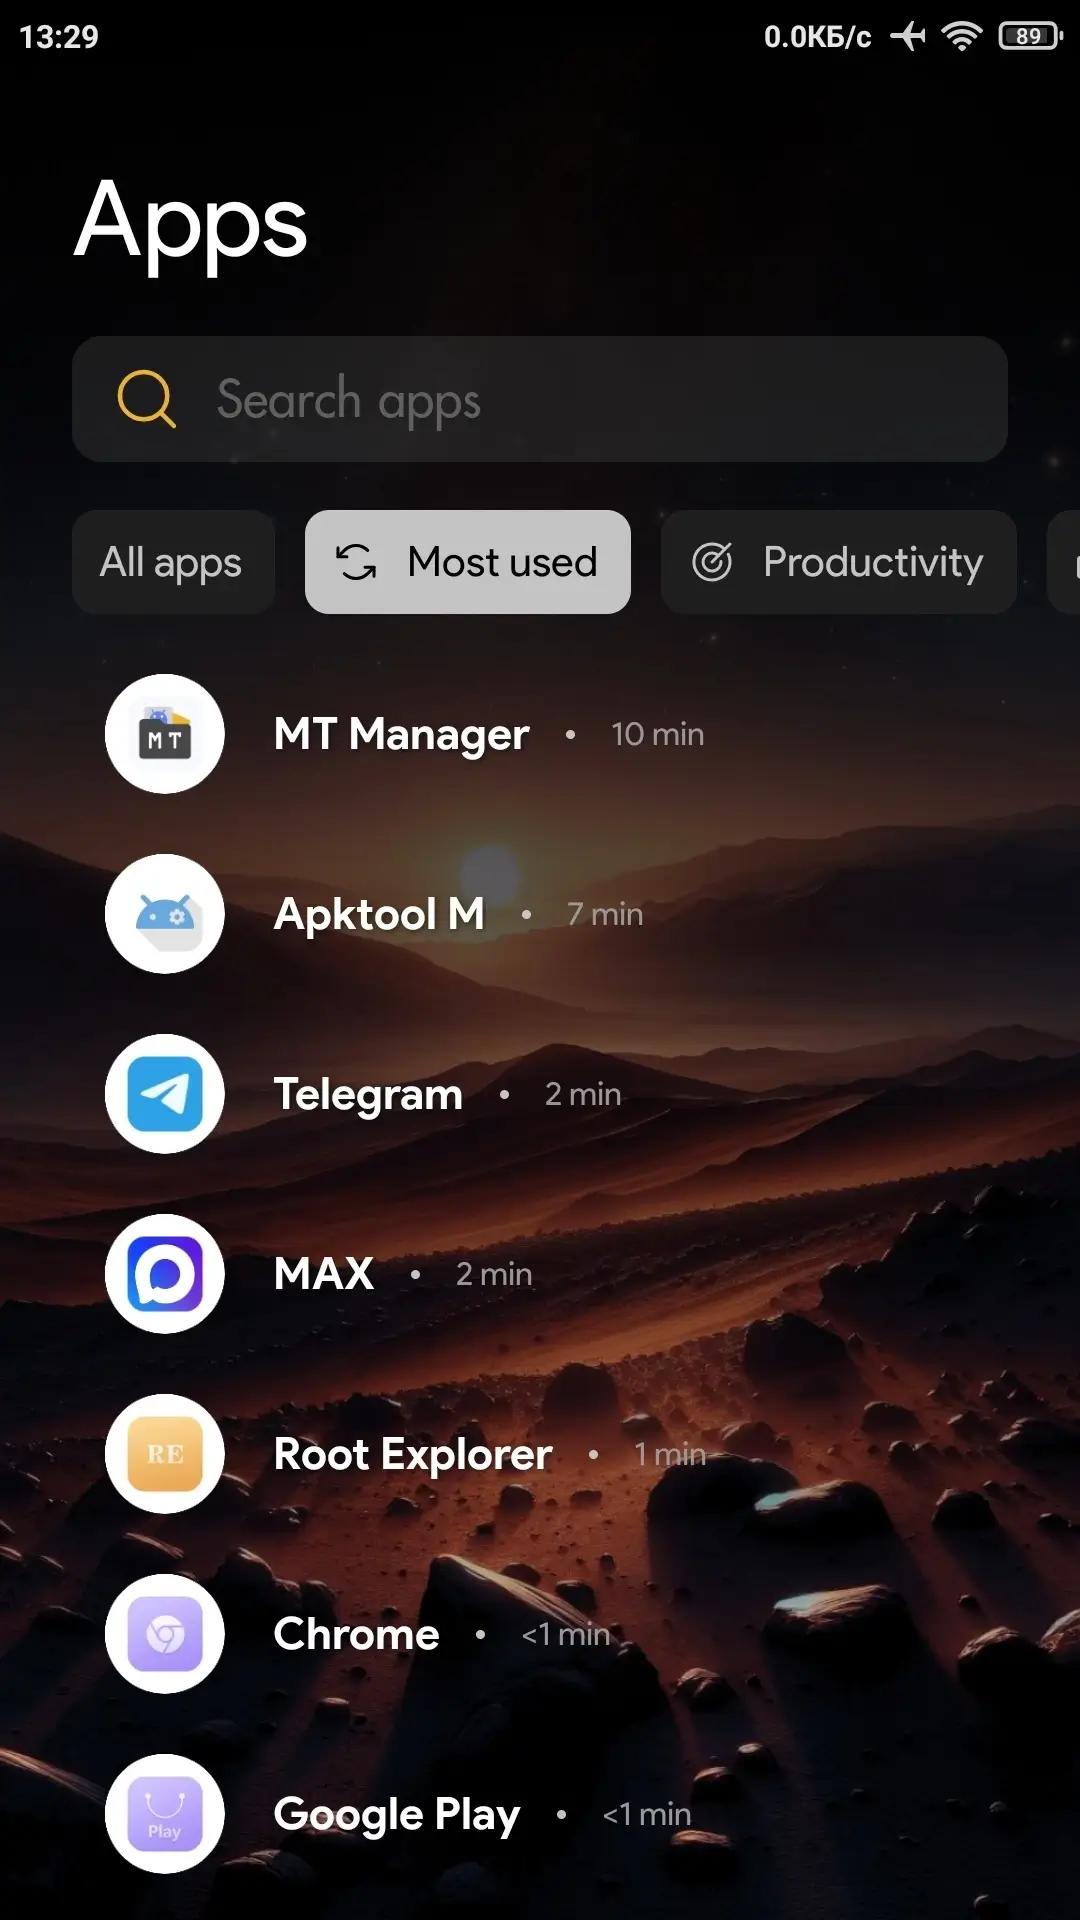Open the MT Manager app icon
The width and height of the screenshot is (1080, 1920).
(165, 734)
